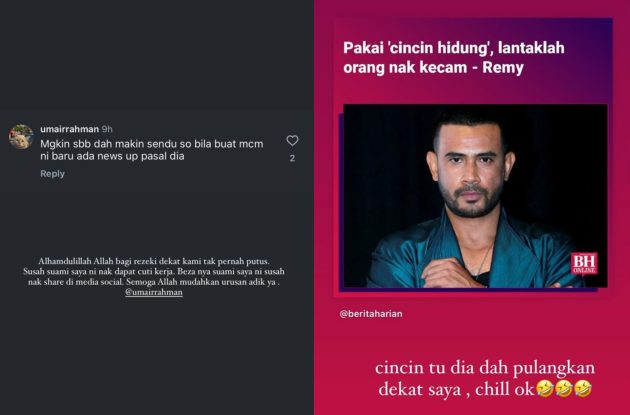Tap the crimson story background below @beritaharian
Viewport: 630px width, 415px height.
(472, 339)
